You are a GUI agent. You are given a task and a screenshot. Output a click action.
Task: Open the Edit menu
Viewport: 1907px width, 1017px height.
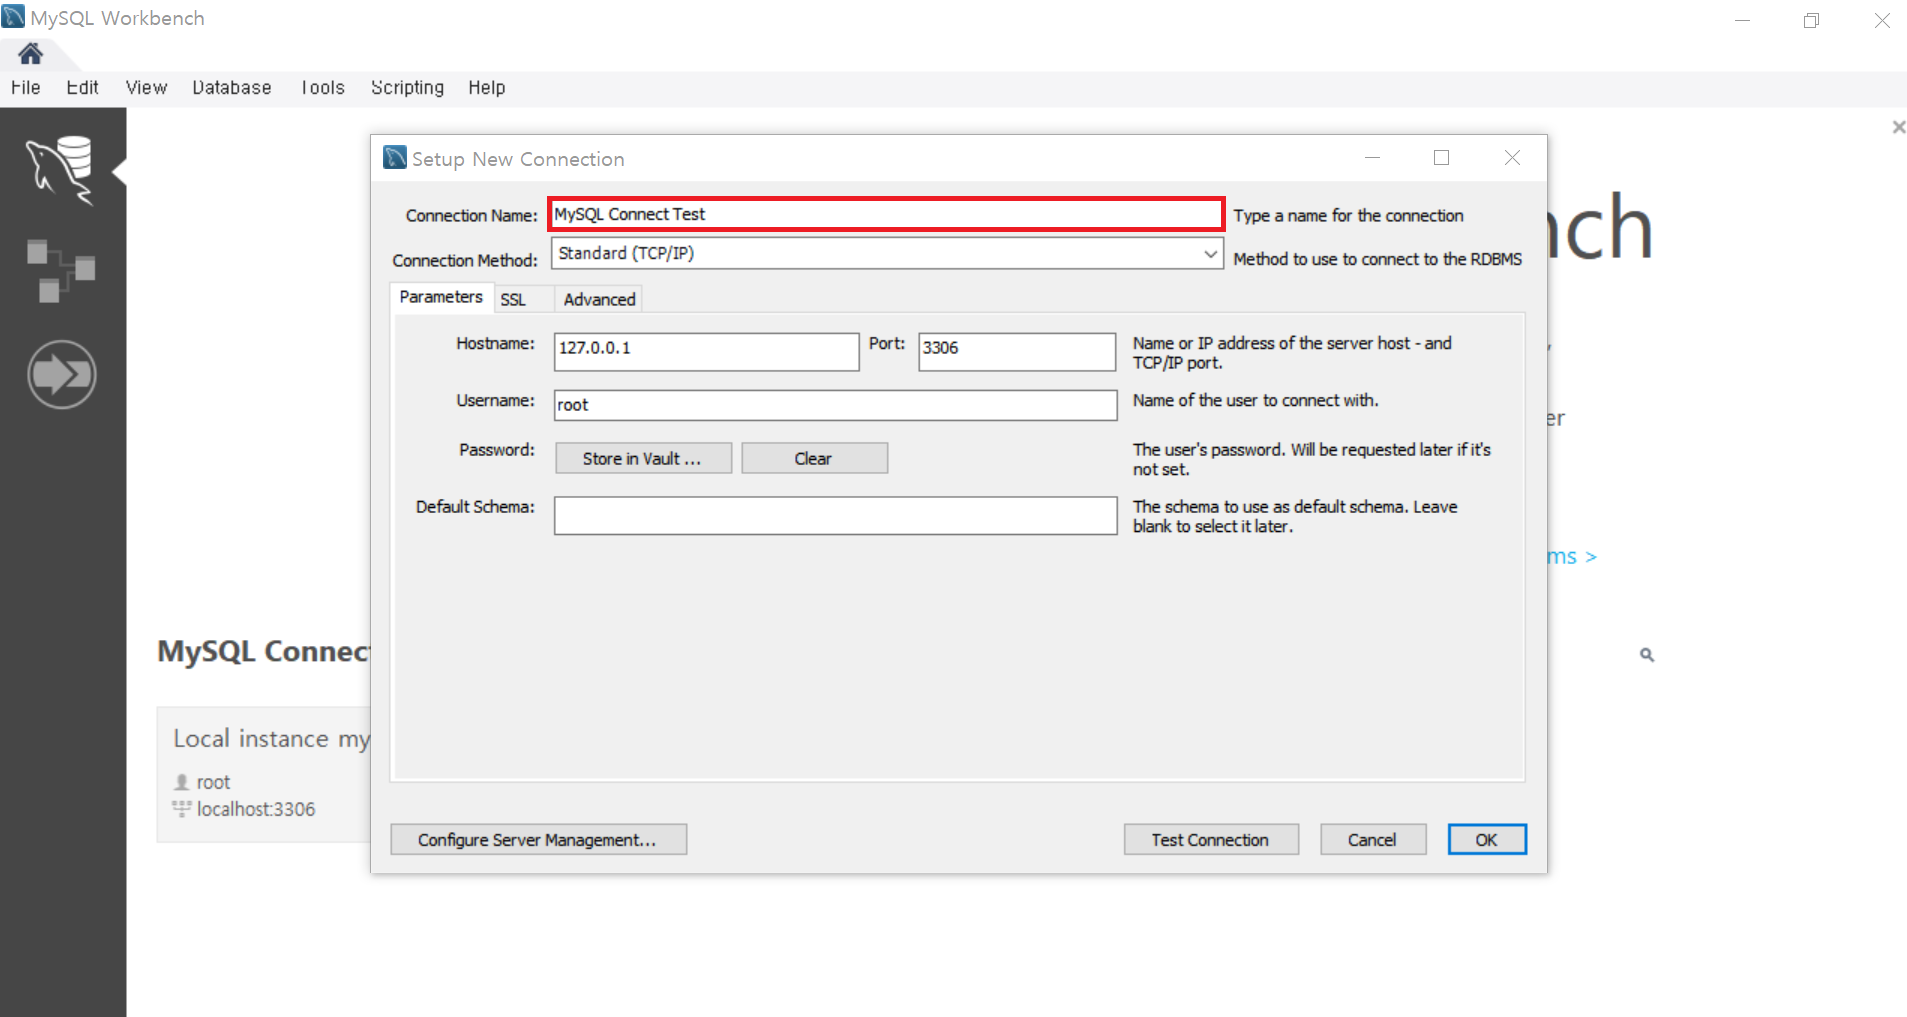coord(82,88)
